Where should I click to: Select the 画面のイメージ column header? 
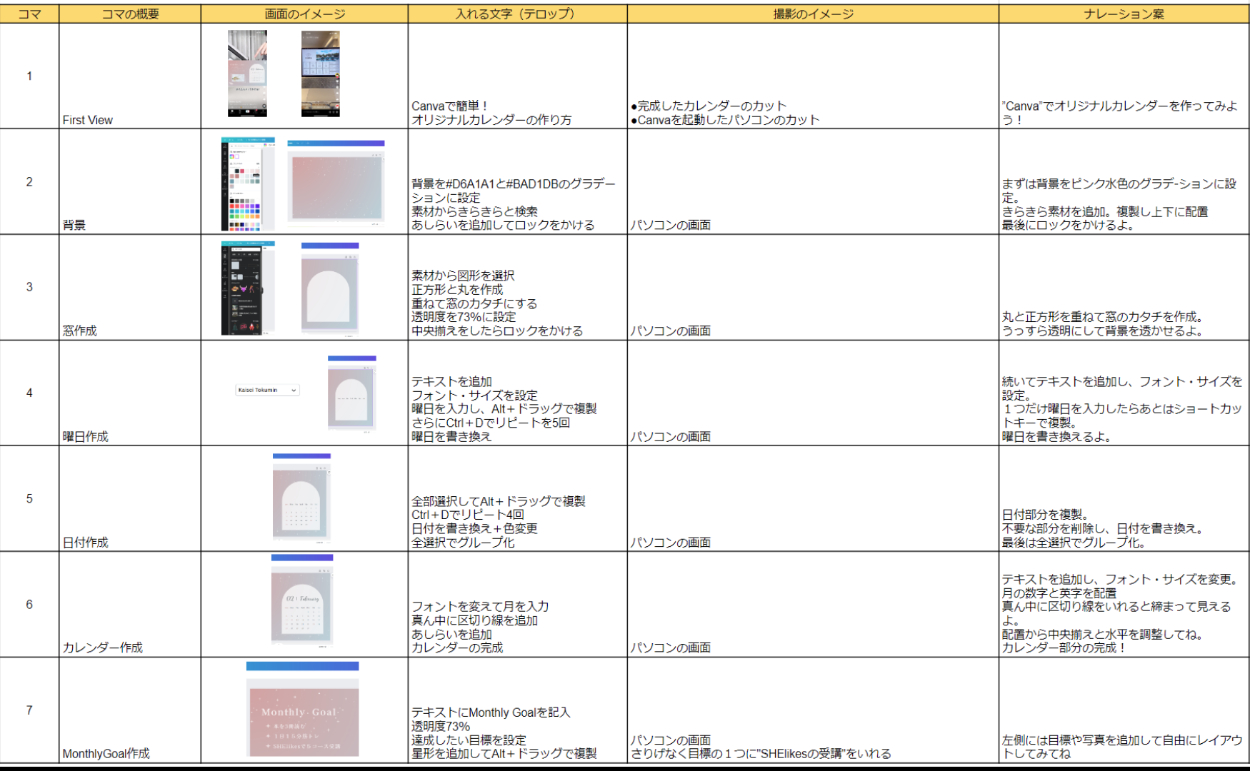click(x=304, y=15)
